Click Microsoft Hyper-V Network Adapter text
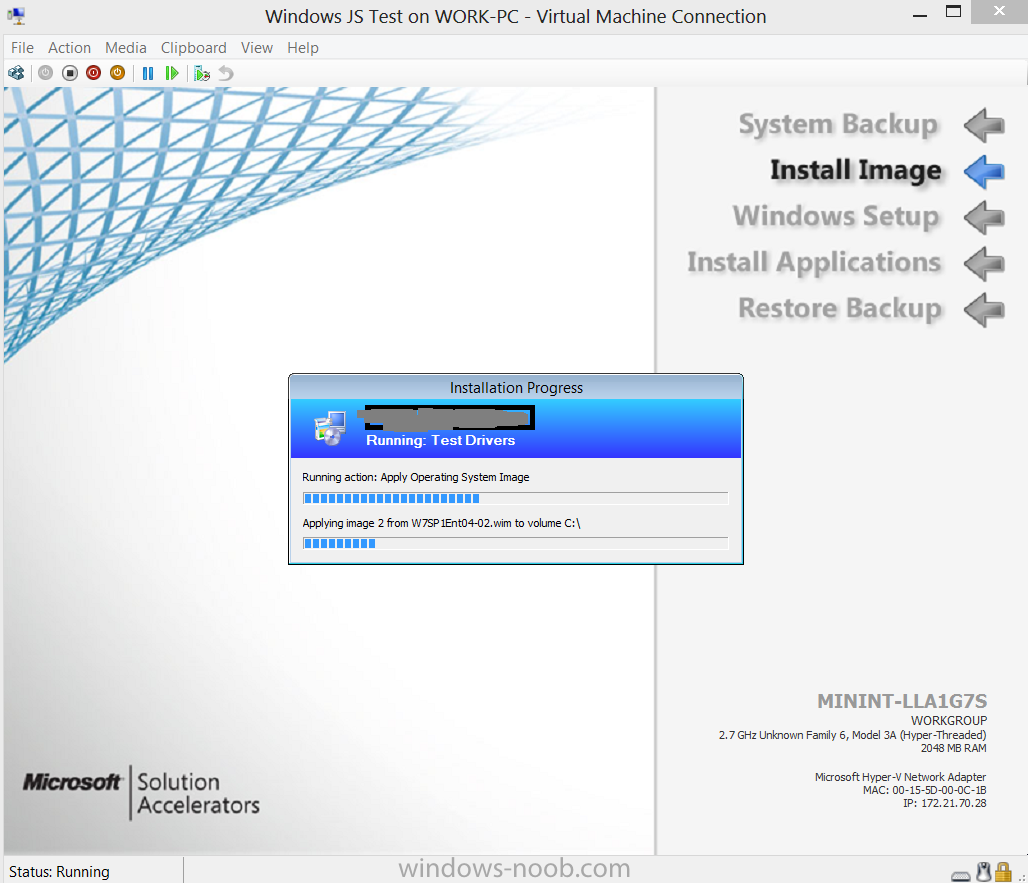 [900, 777]
